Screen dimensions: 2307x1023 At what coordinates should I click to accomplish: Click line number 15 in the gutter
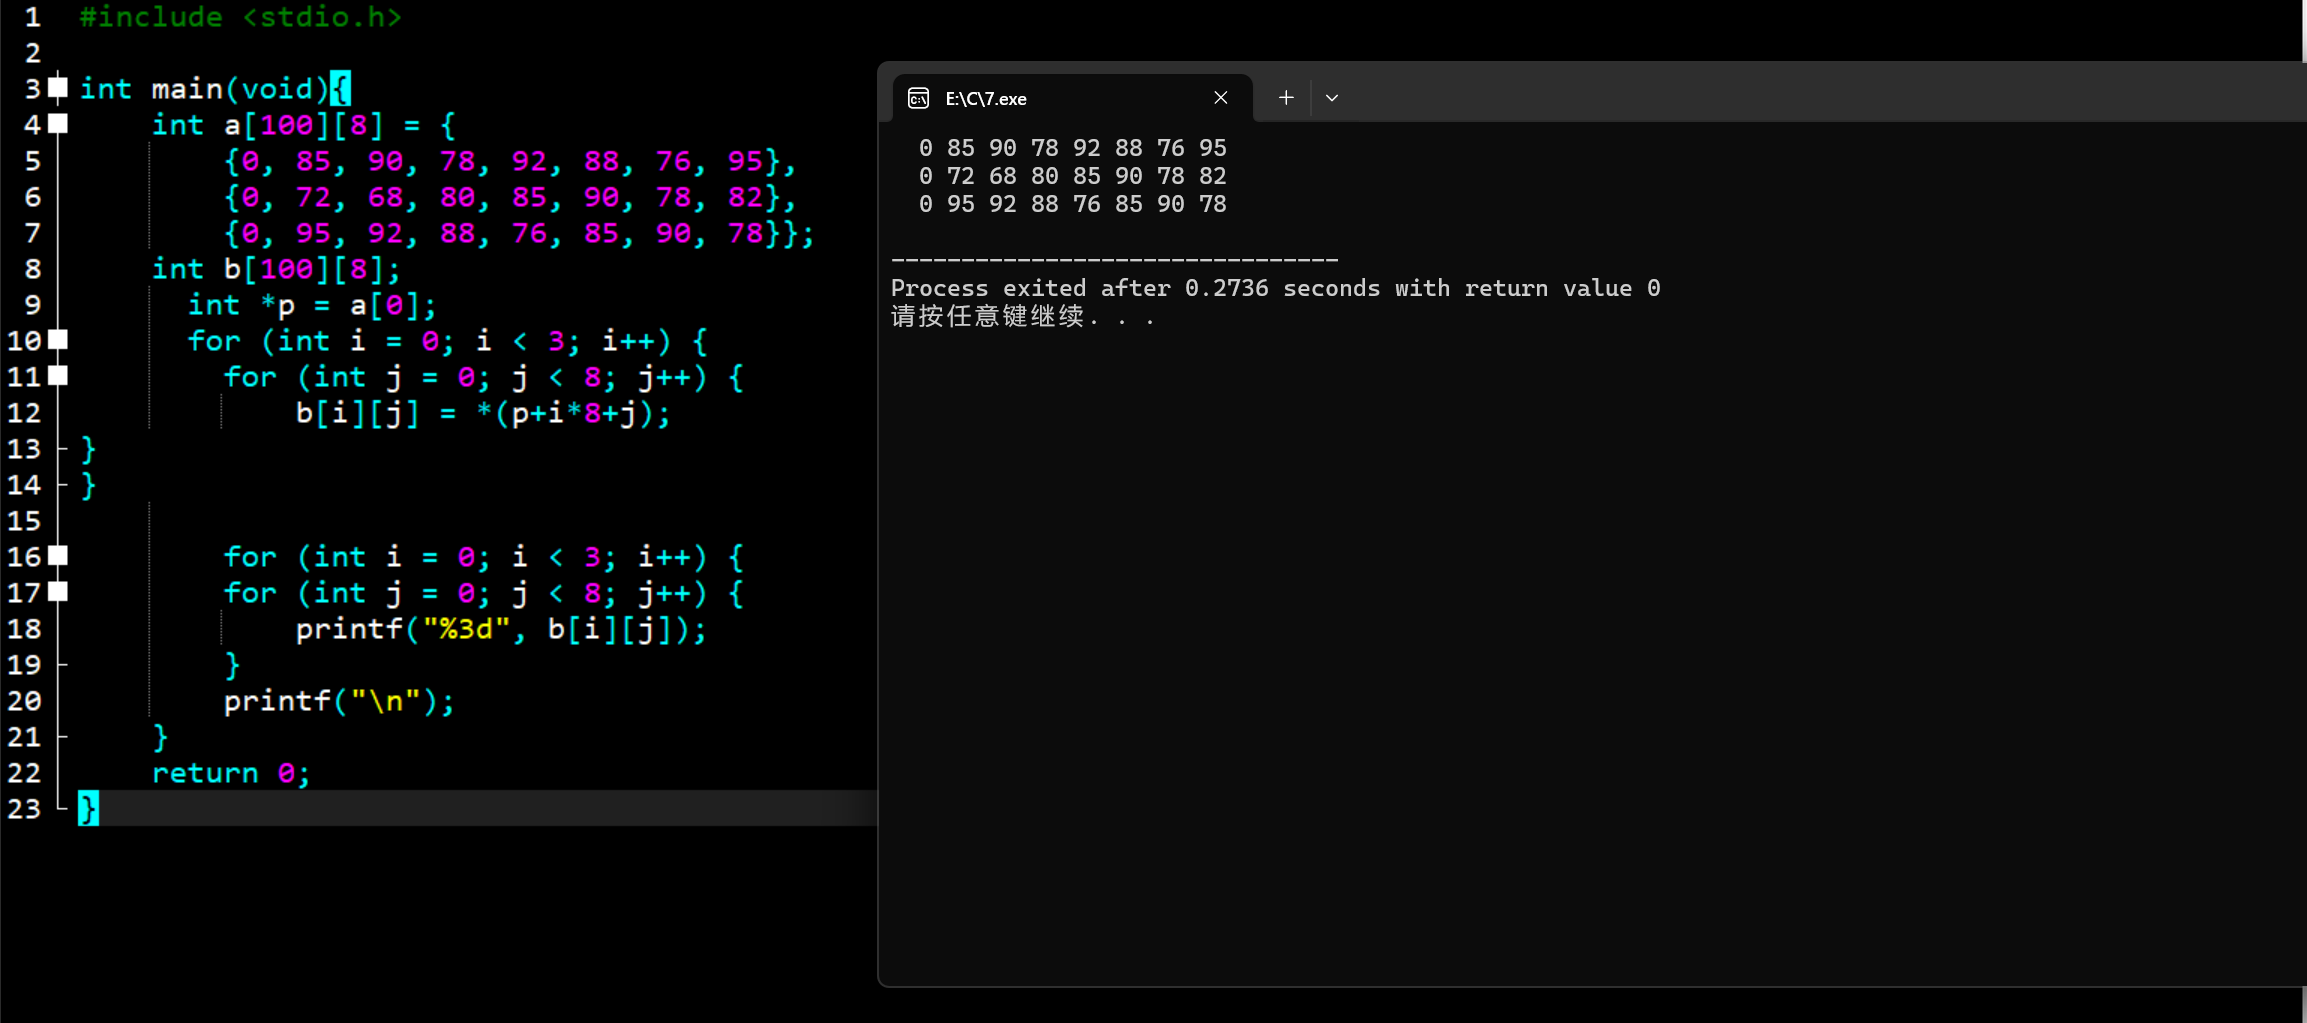24,521
